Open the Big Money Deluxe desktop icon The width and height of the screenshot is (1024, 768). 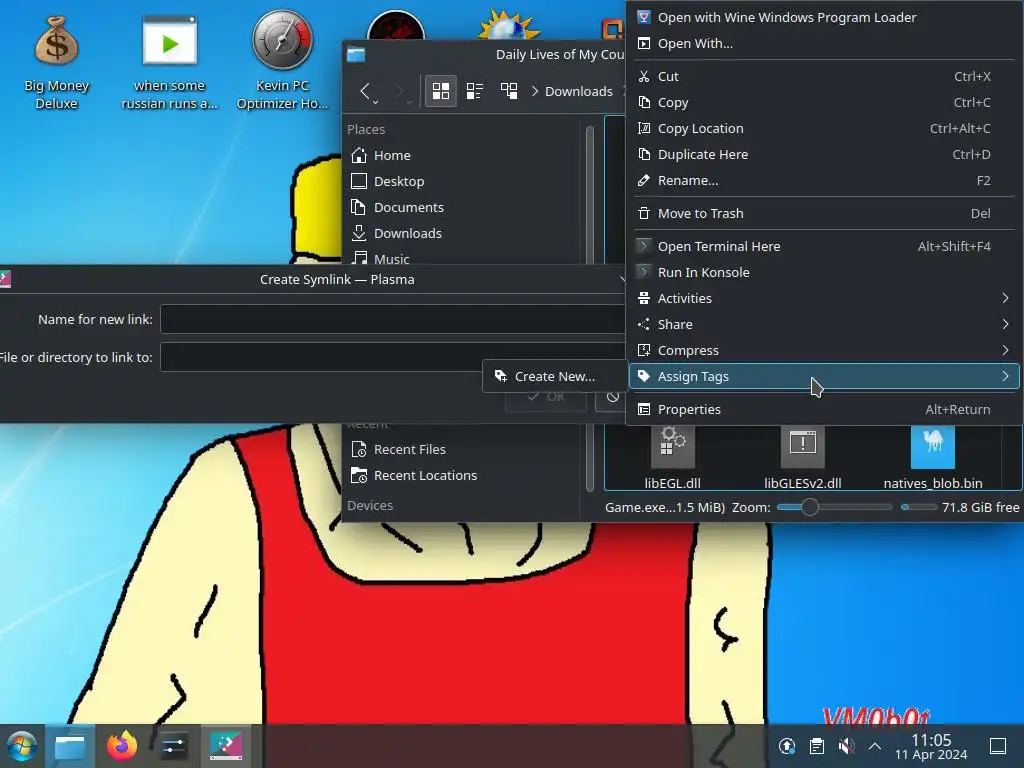[57, 62]
